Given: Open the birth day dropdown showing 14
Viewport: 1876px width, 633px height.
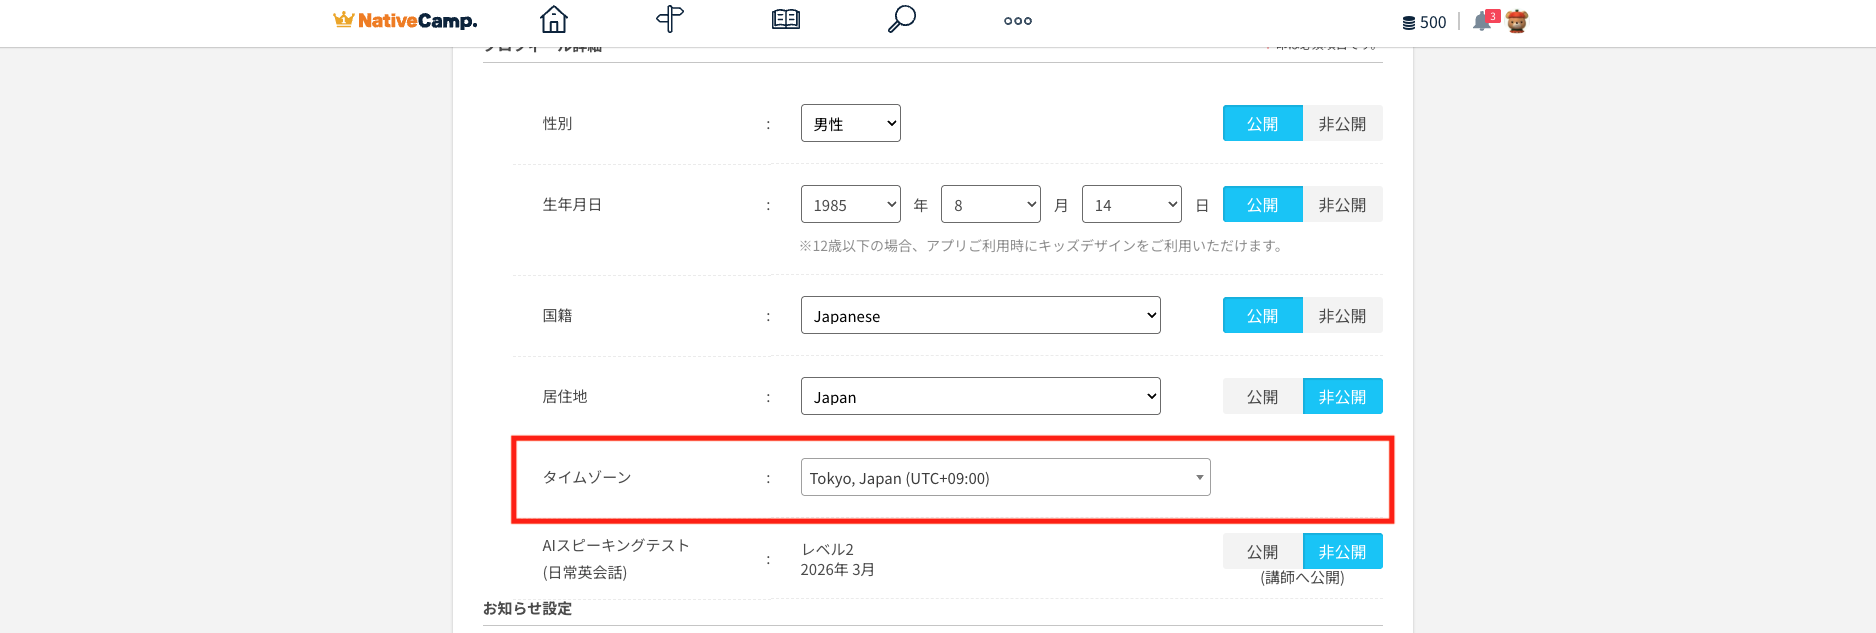Looking at the screenshot, I should 1131,205.
